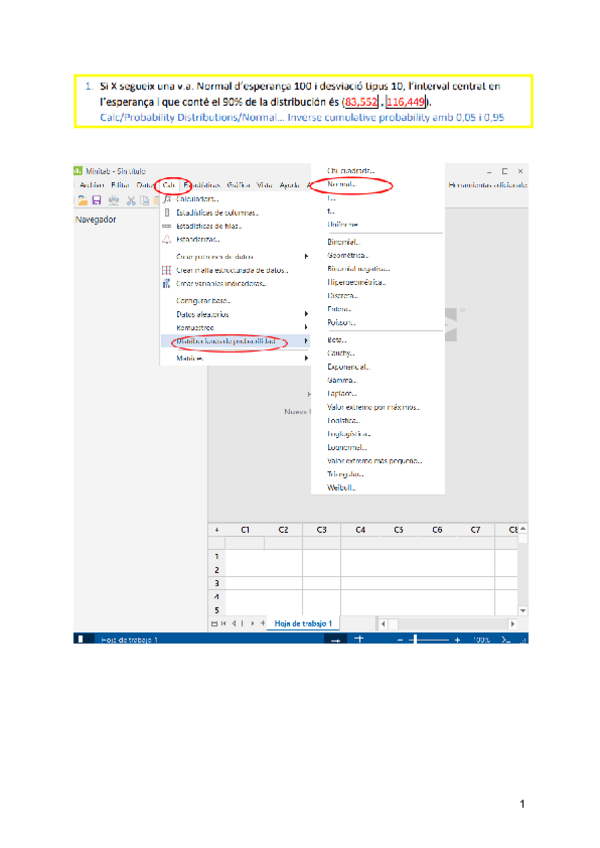Select Chi-cuadrada... distribution
This screenshot has height=848, width=600.
tap(351, 171)
